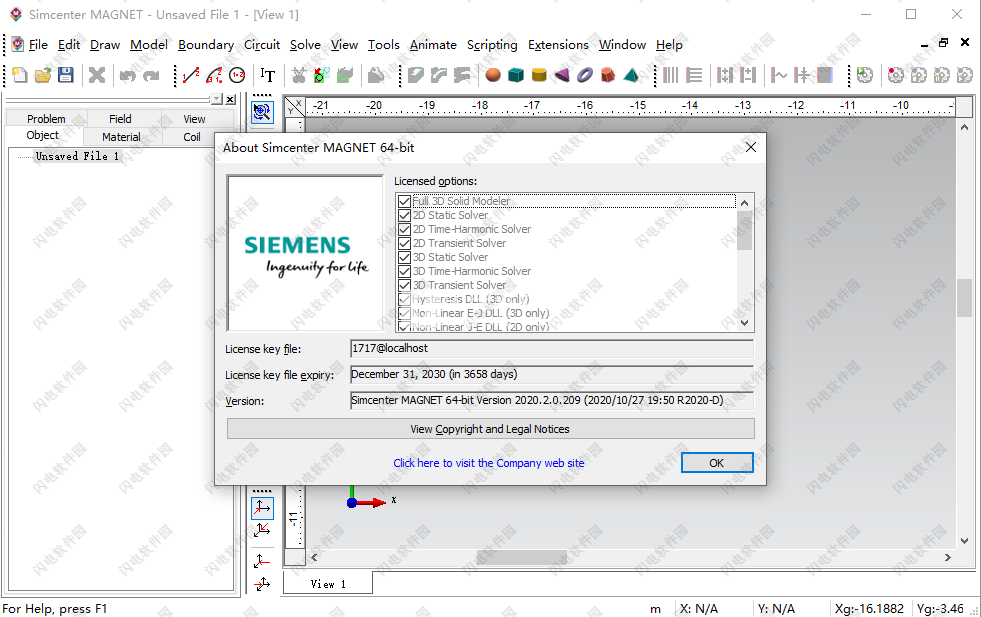Toggle the 2D Time-Harmonic Solver checkbox
The width and height of the screenshot is (981, 617).
[404, 229]
